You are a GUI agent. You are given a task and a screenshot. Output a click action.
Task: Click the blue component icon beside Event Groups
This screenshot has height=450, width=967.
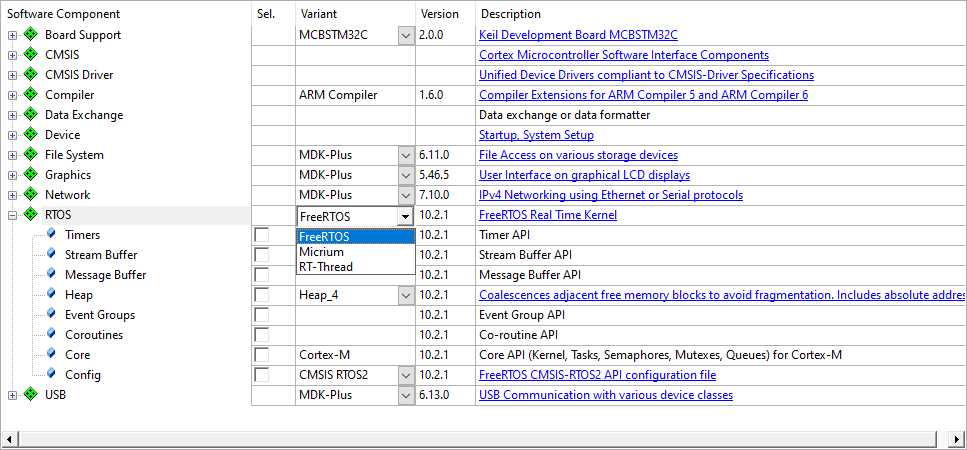click(x=51, y=314)
